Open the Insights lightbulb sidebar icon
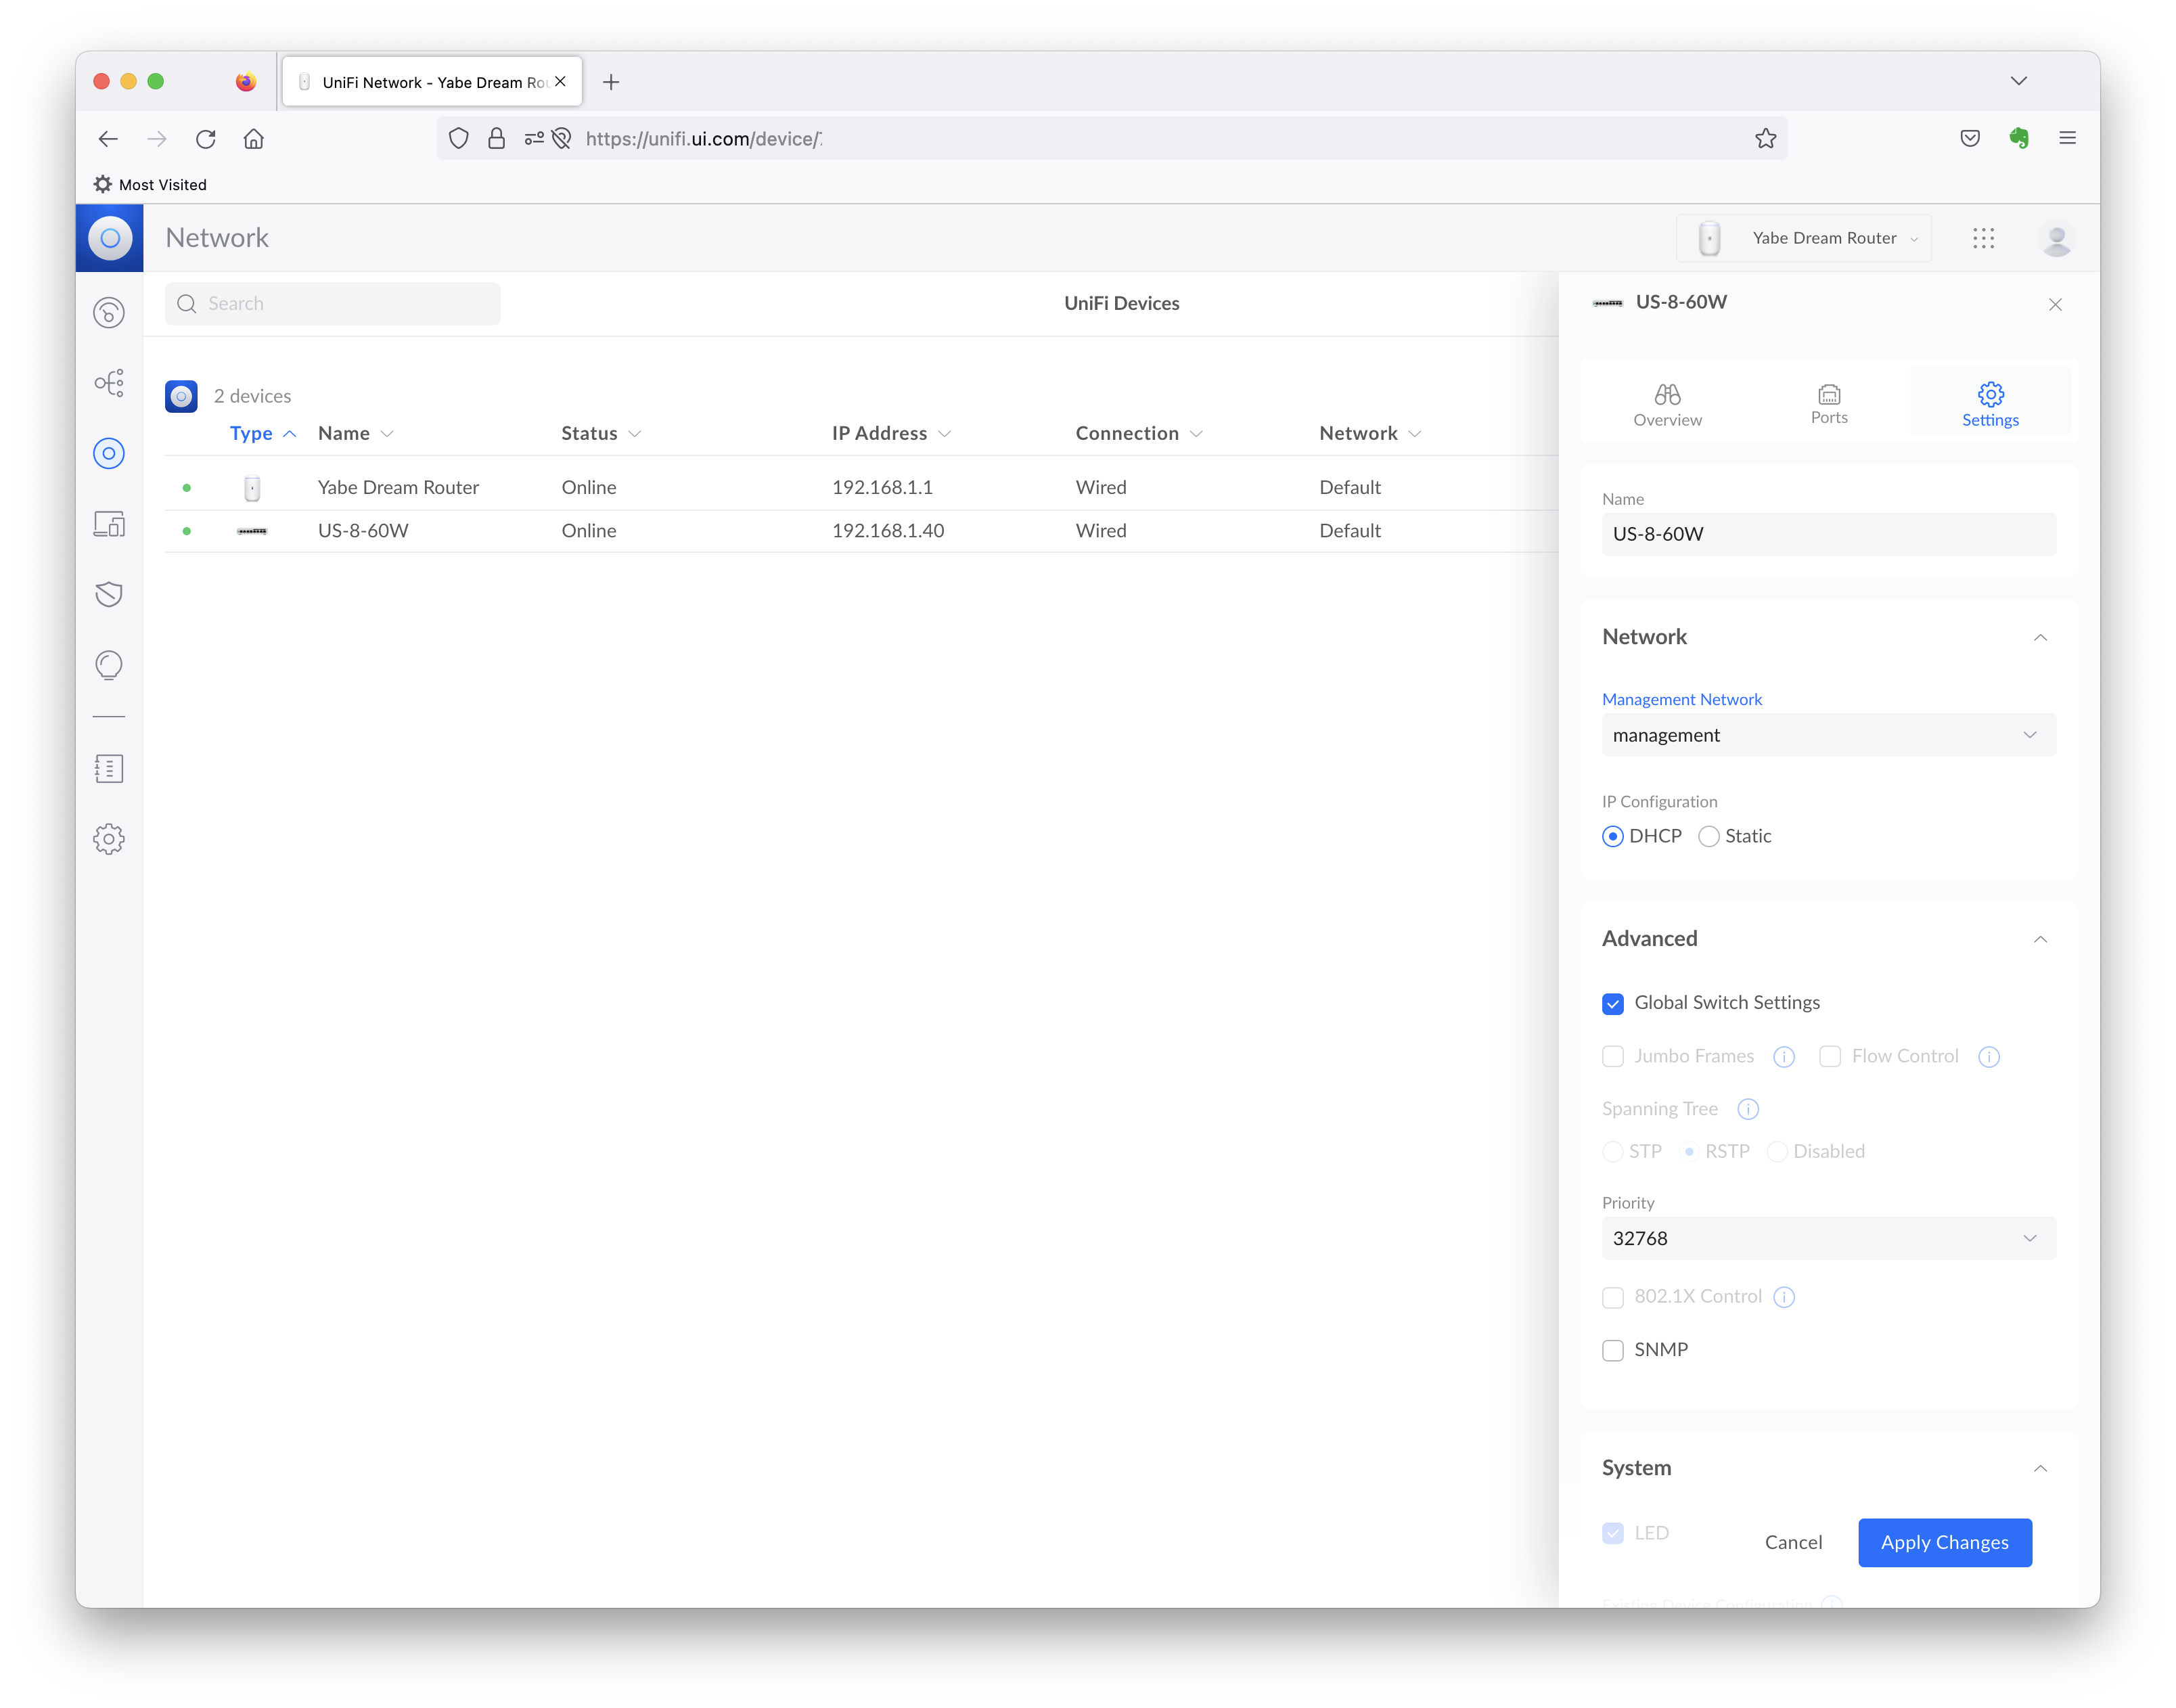 (108, 665)
